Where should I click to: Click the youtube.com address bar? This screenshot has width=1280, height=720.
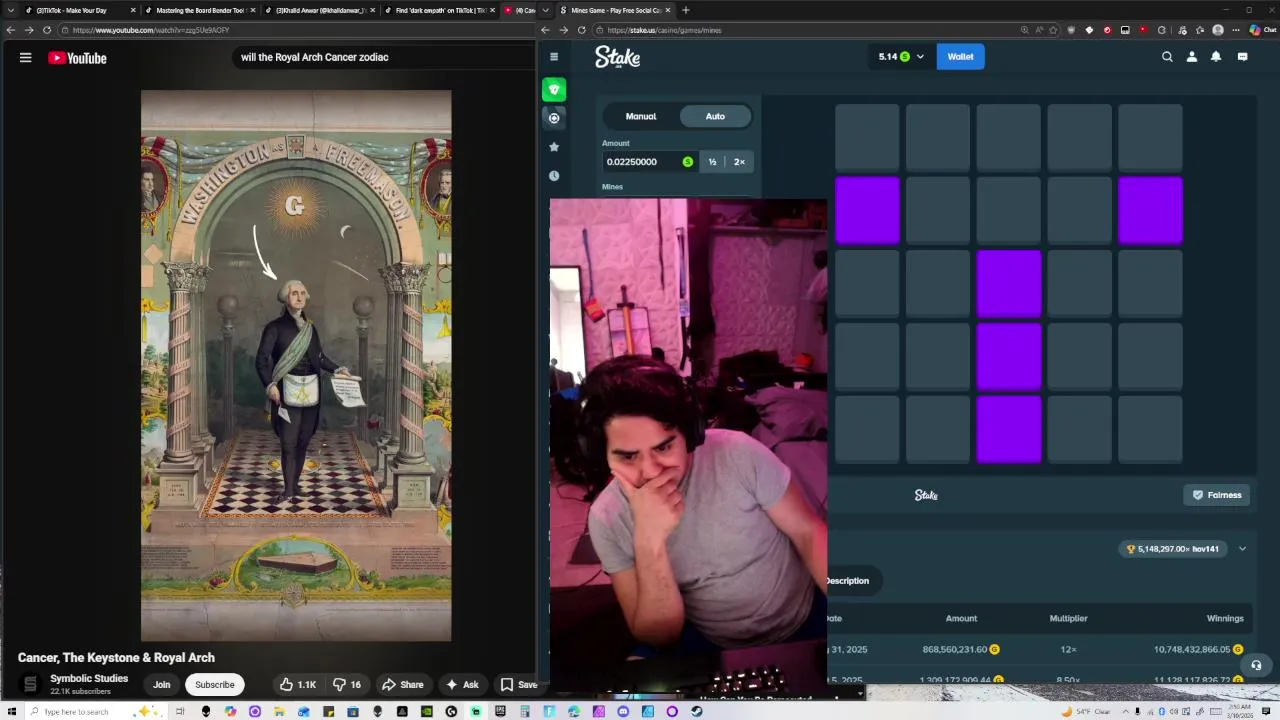[295, 30]
